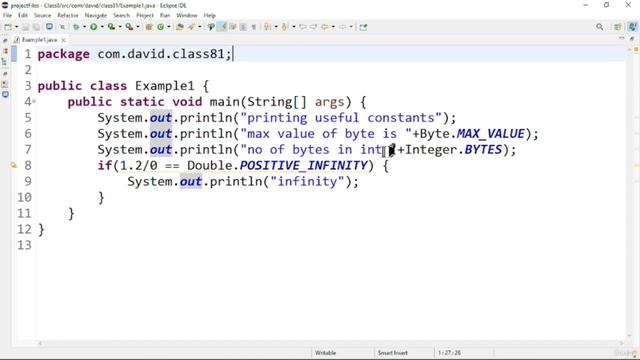The width and height of the screenshot is (640, 360).
Task: Close the Example1.java tab
Action: point(63,40)
